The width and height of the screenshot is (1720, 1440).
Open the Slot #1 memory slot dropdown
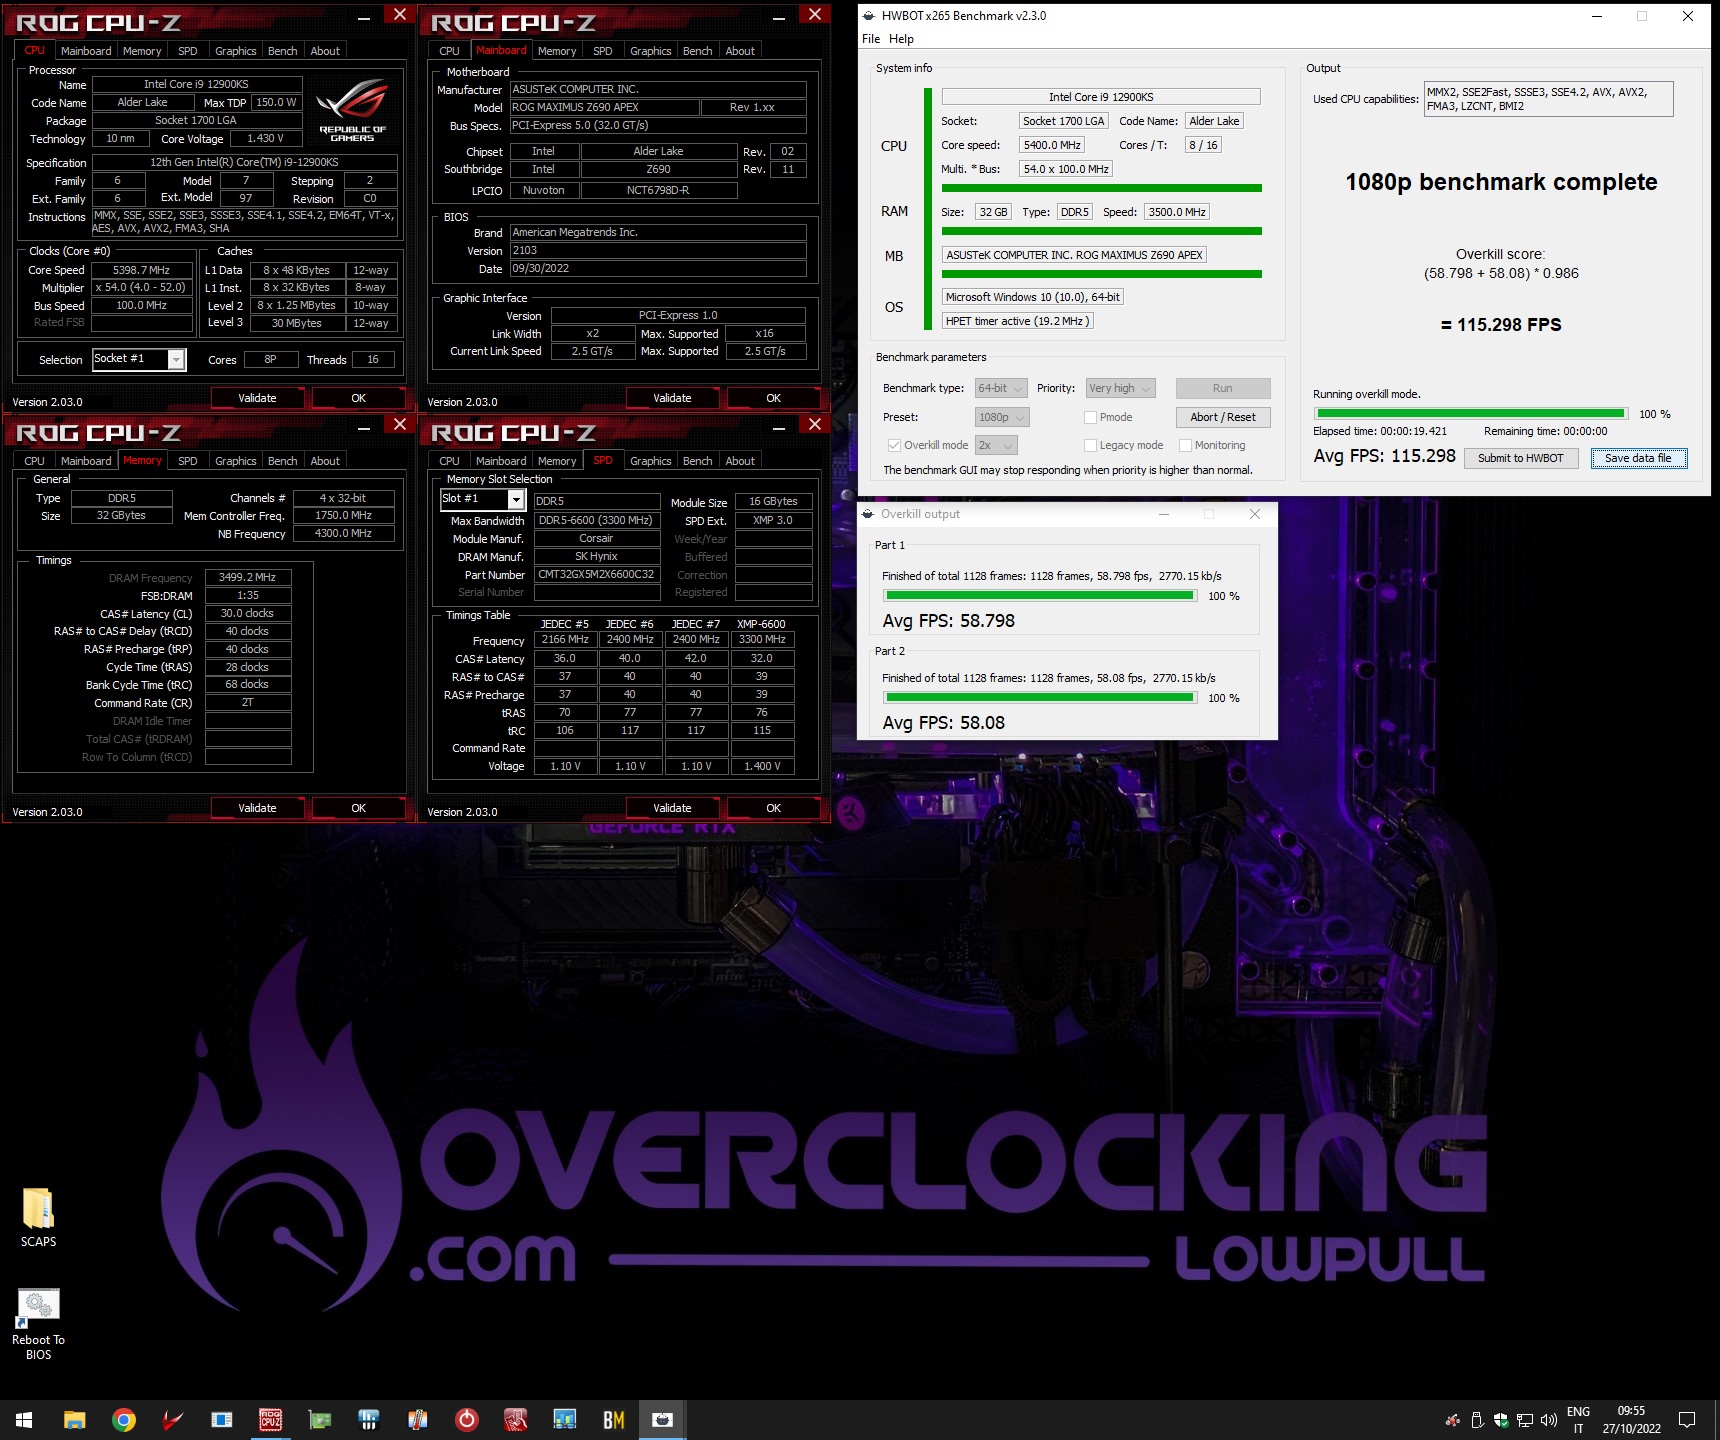pos(483,499)
